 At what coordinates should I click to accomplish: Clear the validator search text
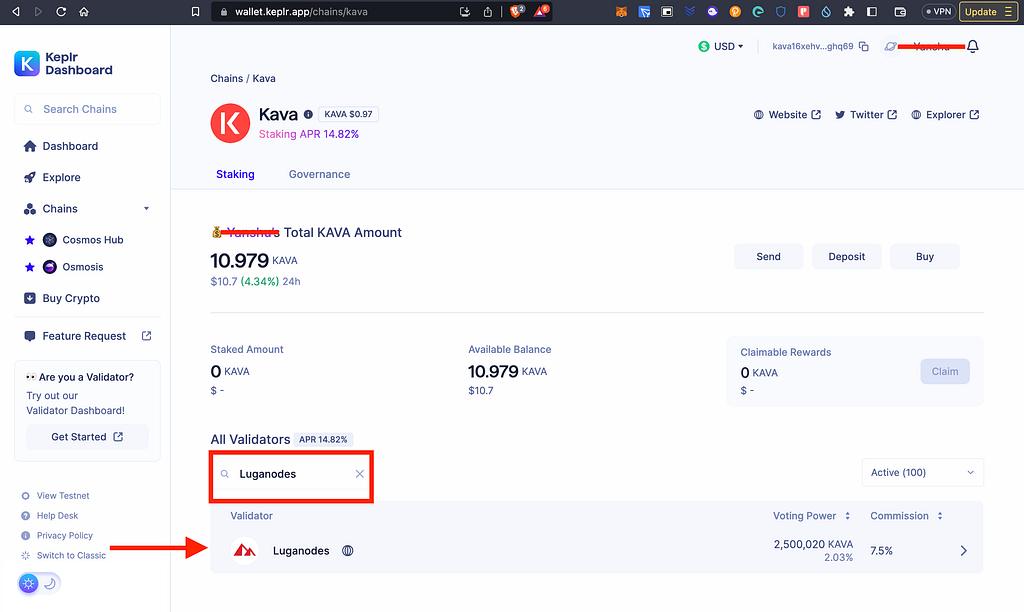coord(359,474)
